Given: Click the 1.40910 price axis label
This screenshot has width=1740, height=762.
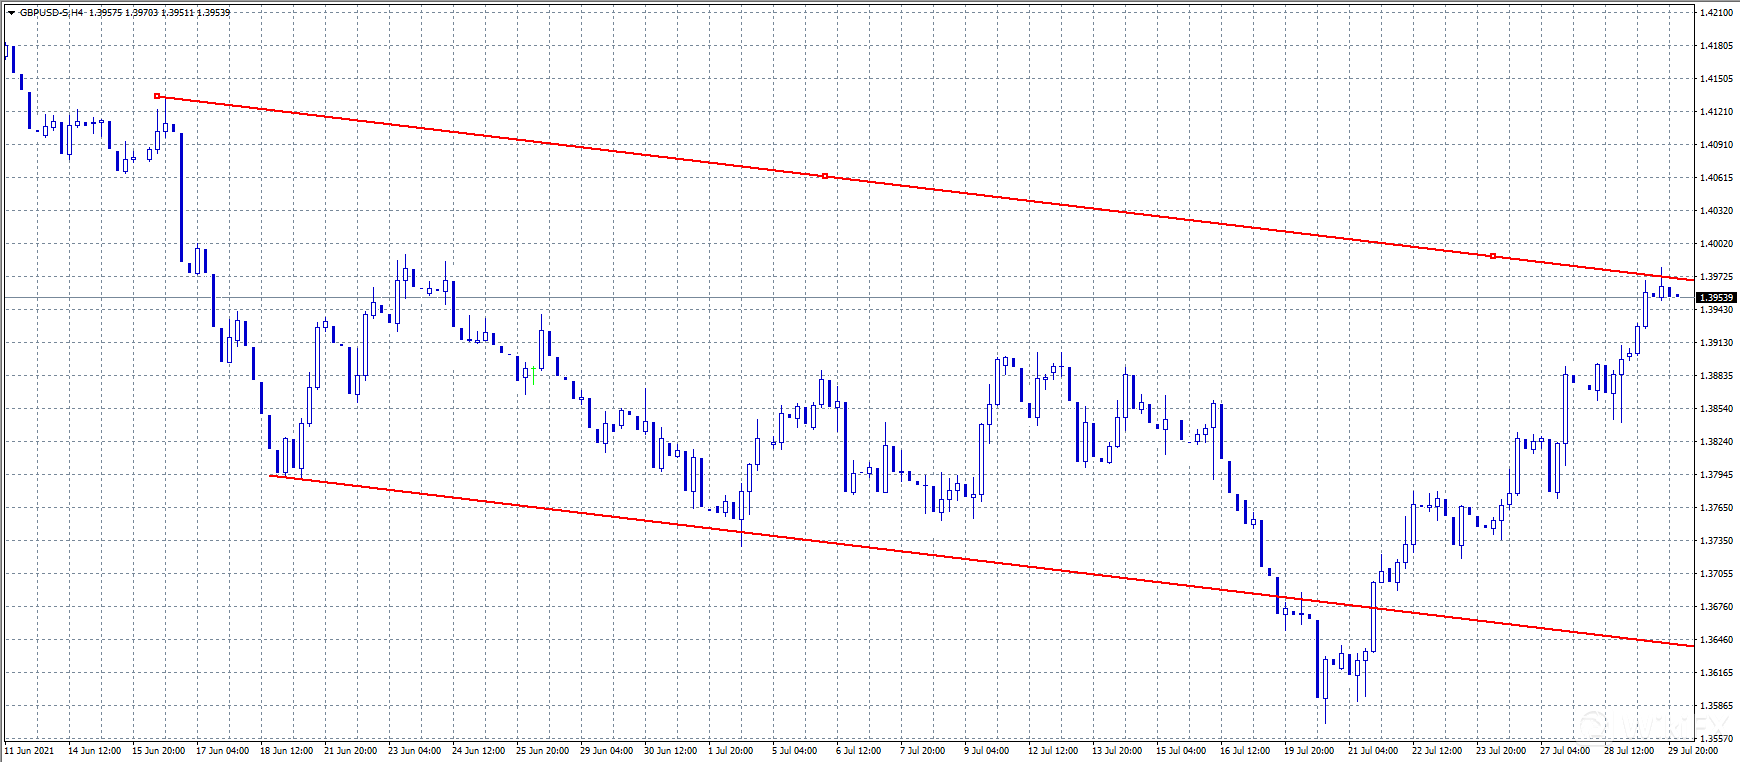Looking at the screenshot, I should click(1716, 145).
